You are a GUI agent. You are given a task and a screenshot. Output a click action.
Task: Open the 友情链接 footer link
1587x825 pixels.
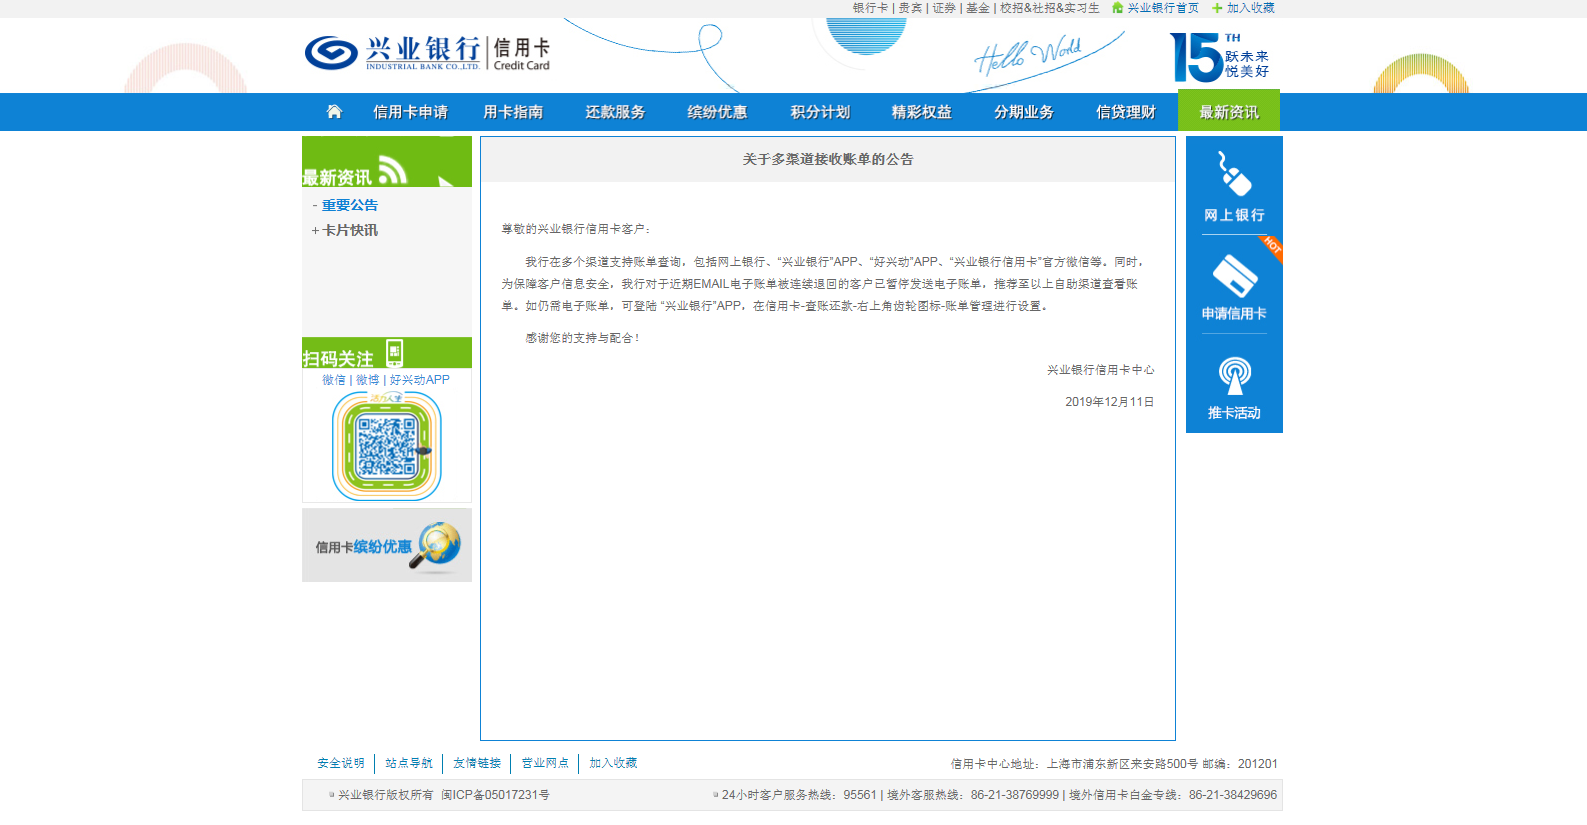tap(477, 763)
